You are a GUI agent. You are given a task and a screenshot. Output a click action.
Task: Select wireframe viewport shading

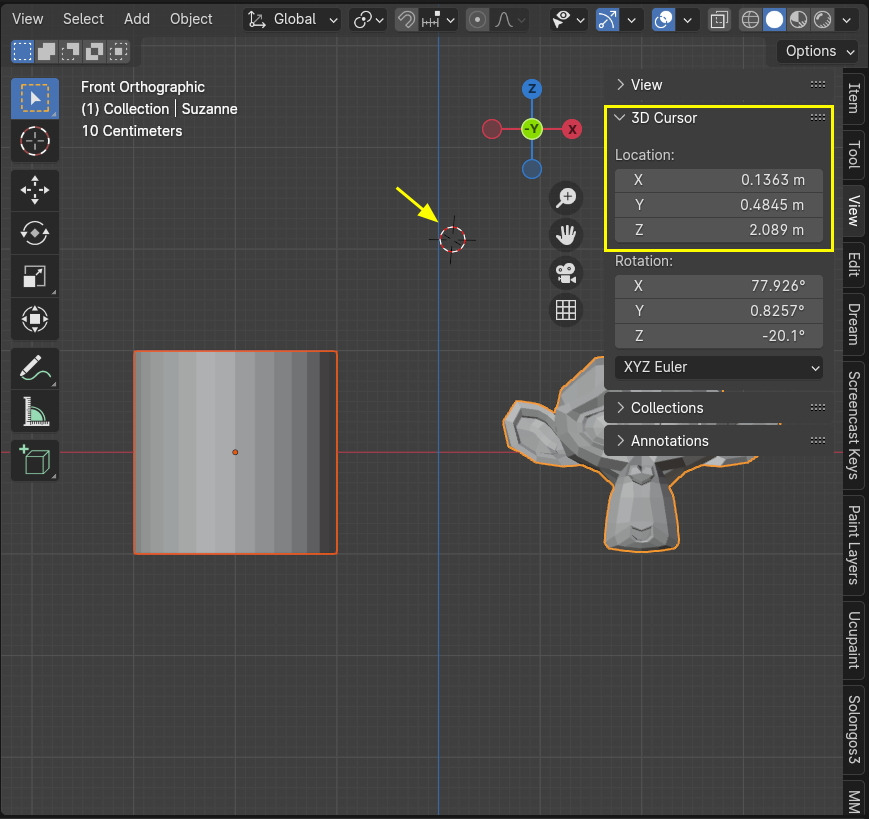click(x=750, y=20)
